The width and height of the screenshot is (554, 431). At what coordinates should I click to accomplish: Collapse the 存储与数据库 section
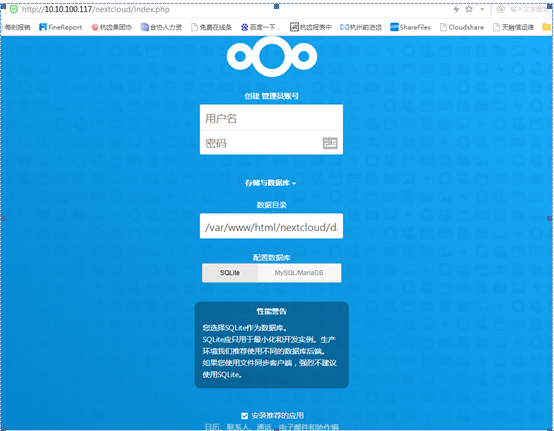271,183
